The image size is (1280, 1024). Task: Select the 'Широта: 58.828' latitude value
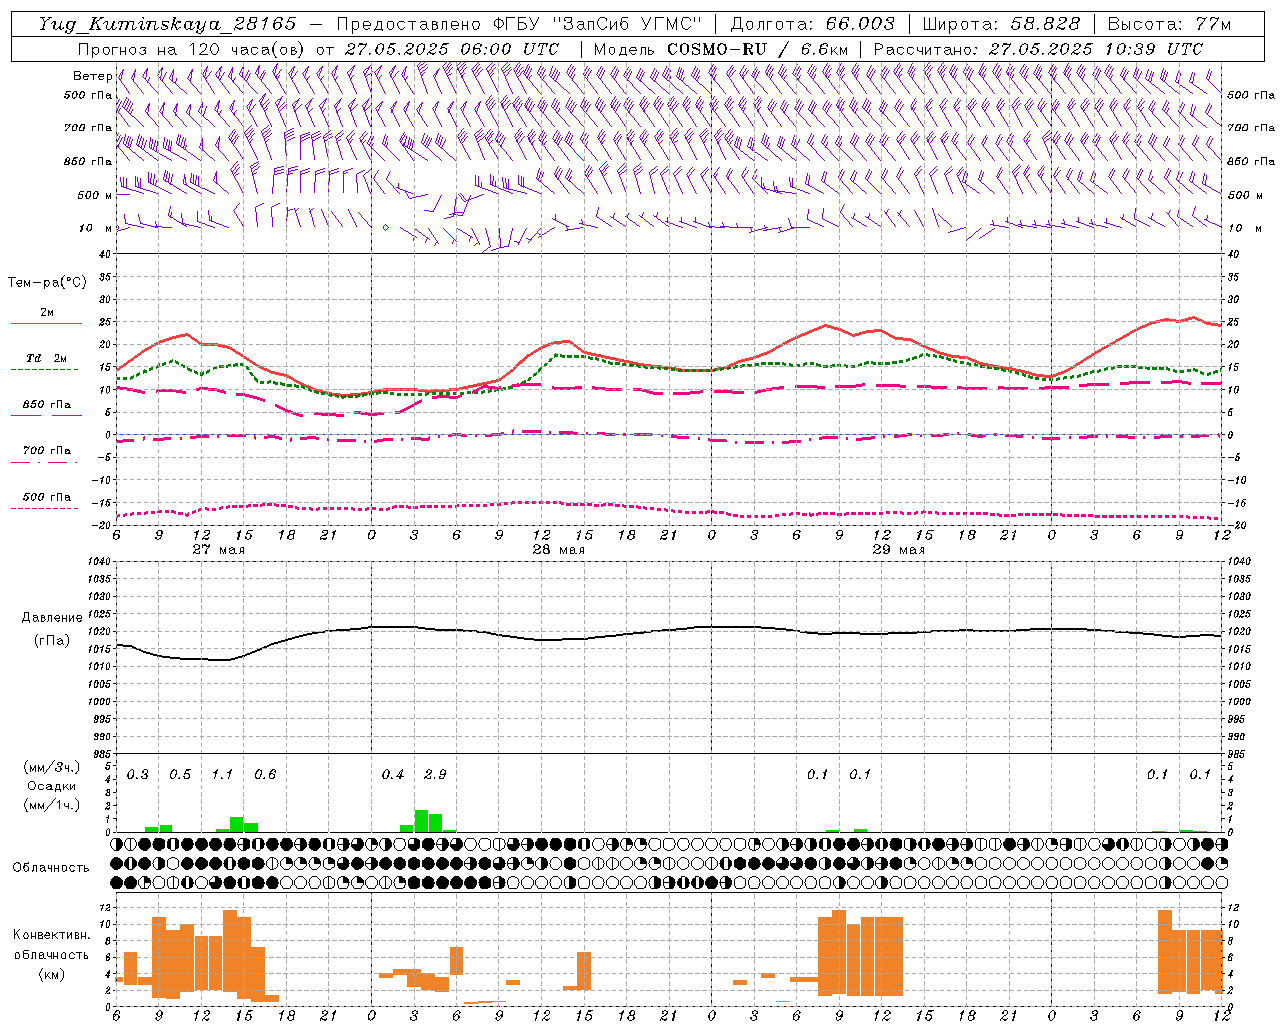pos(1001,24)
